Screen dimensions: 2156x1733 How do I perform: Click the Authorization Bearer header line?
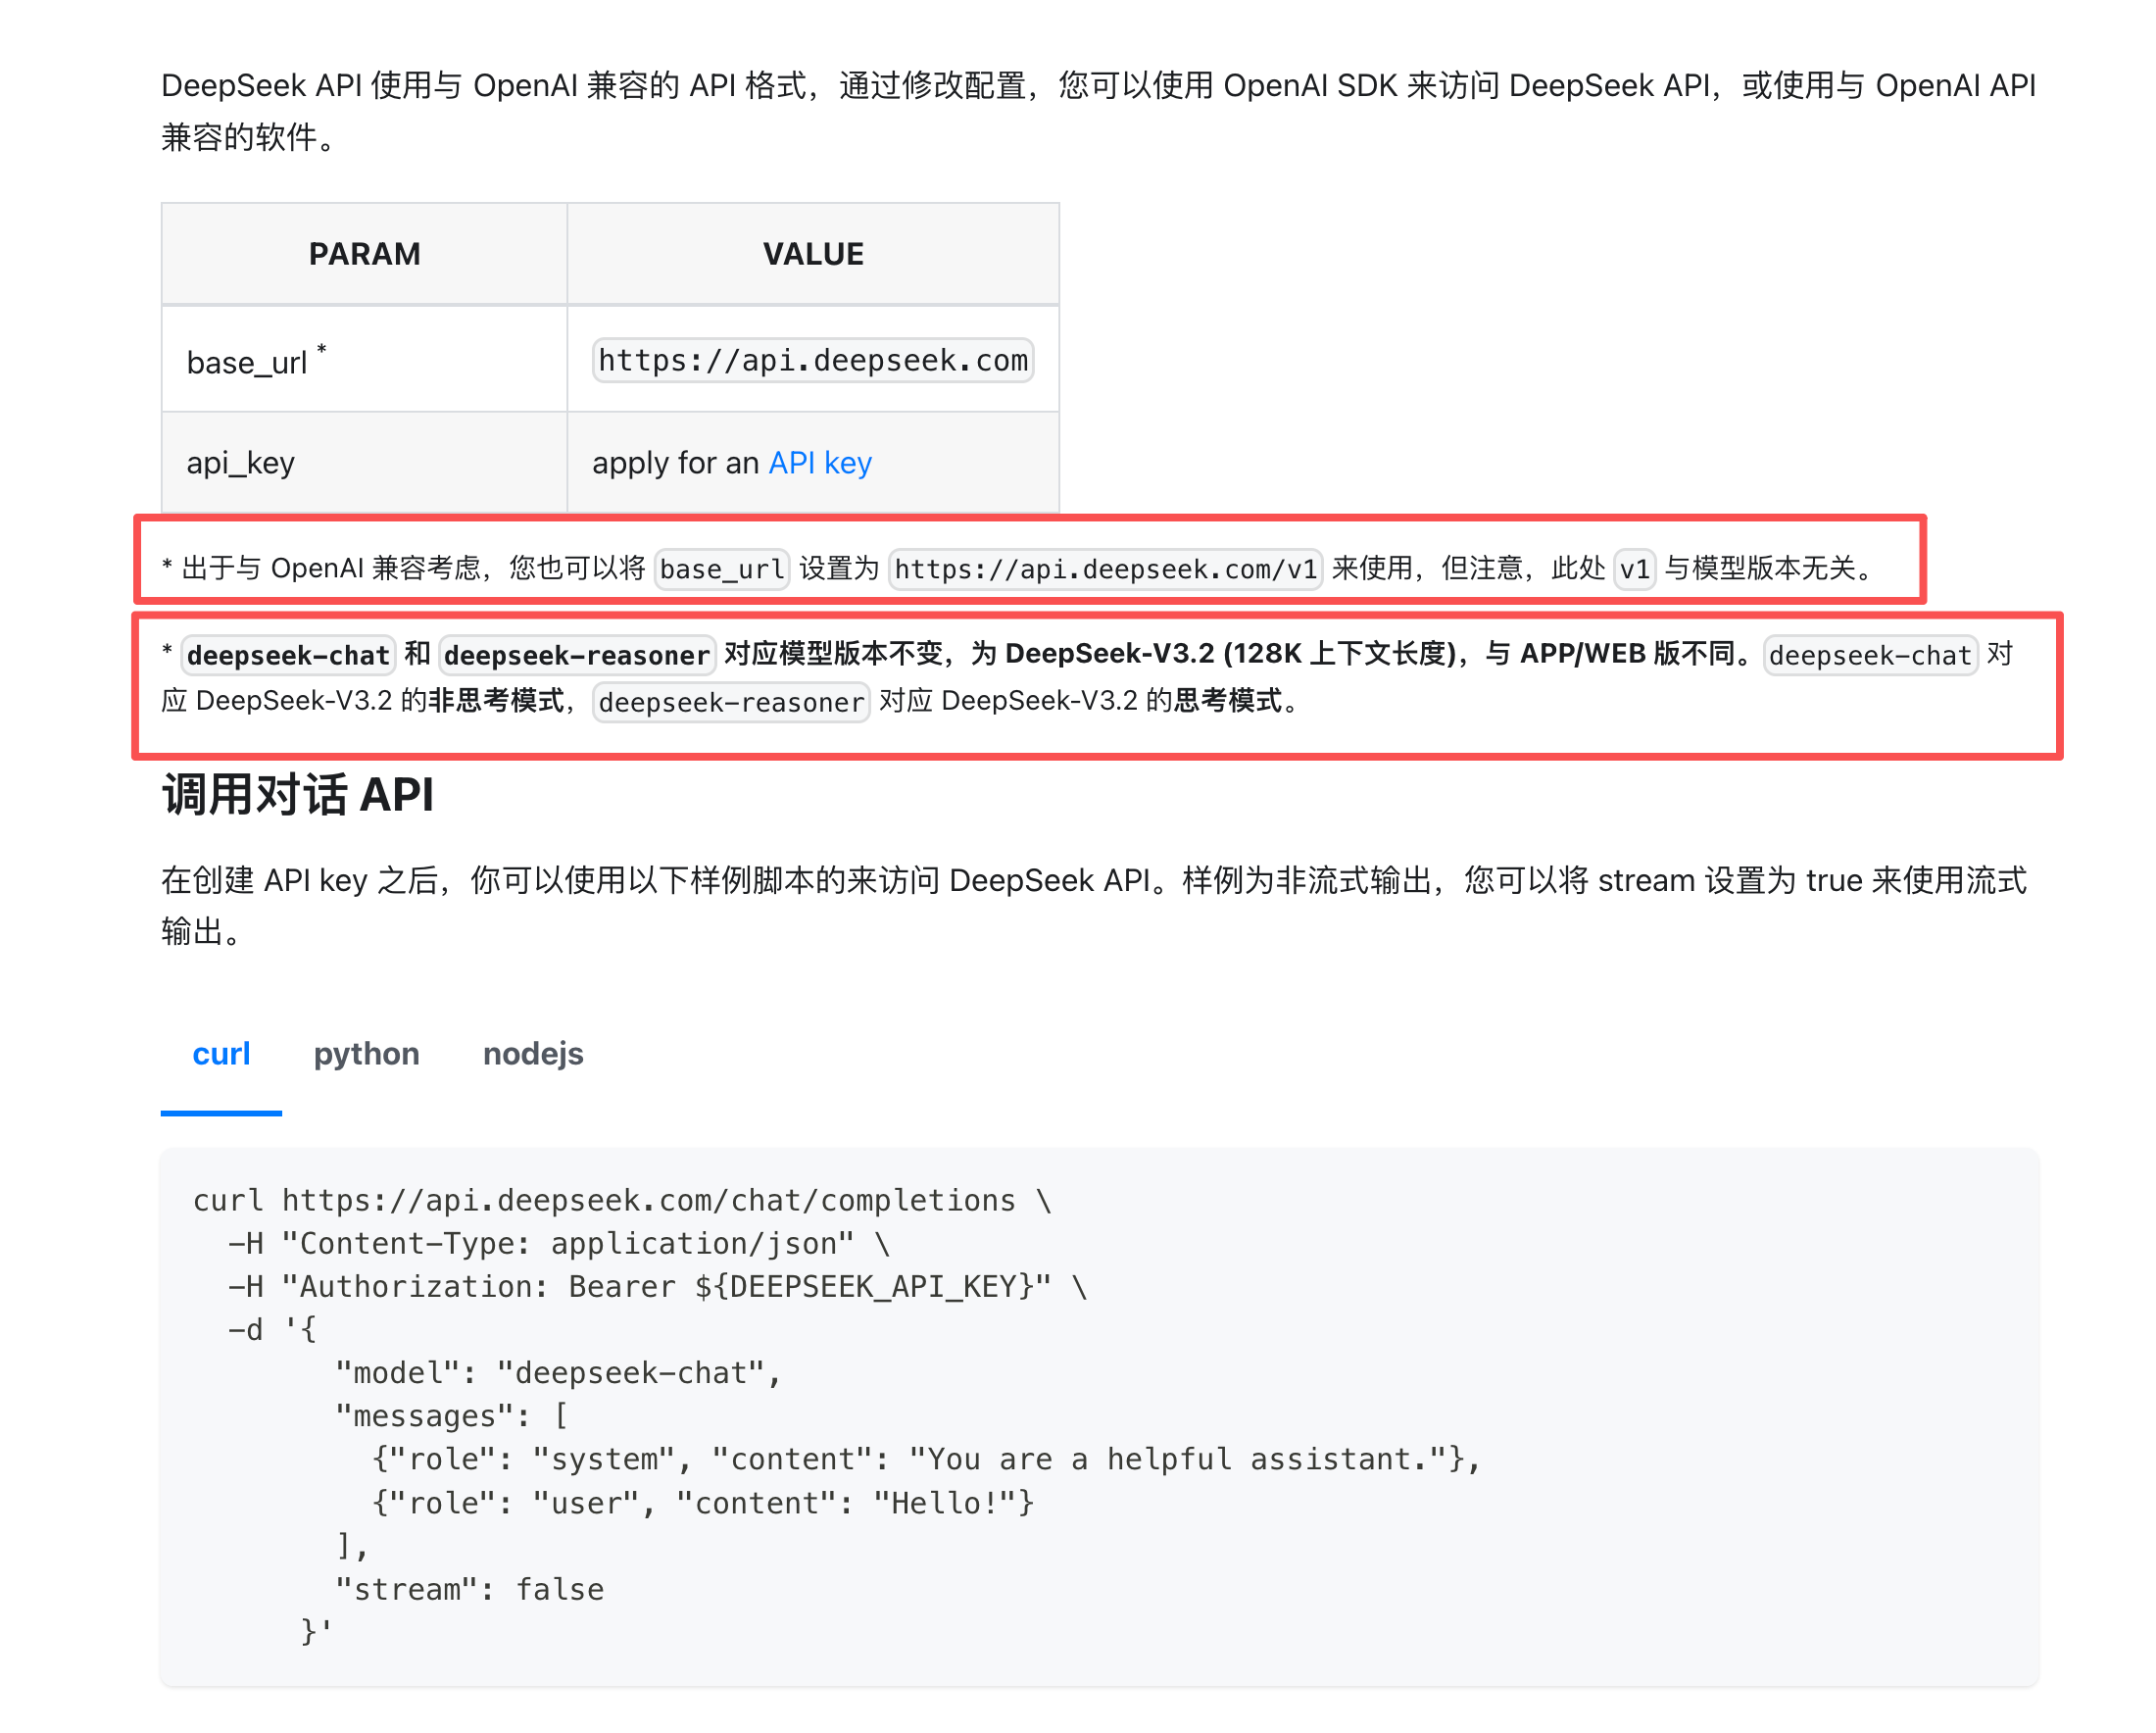click(x=657, y=1287)
